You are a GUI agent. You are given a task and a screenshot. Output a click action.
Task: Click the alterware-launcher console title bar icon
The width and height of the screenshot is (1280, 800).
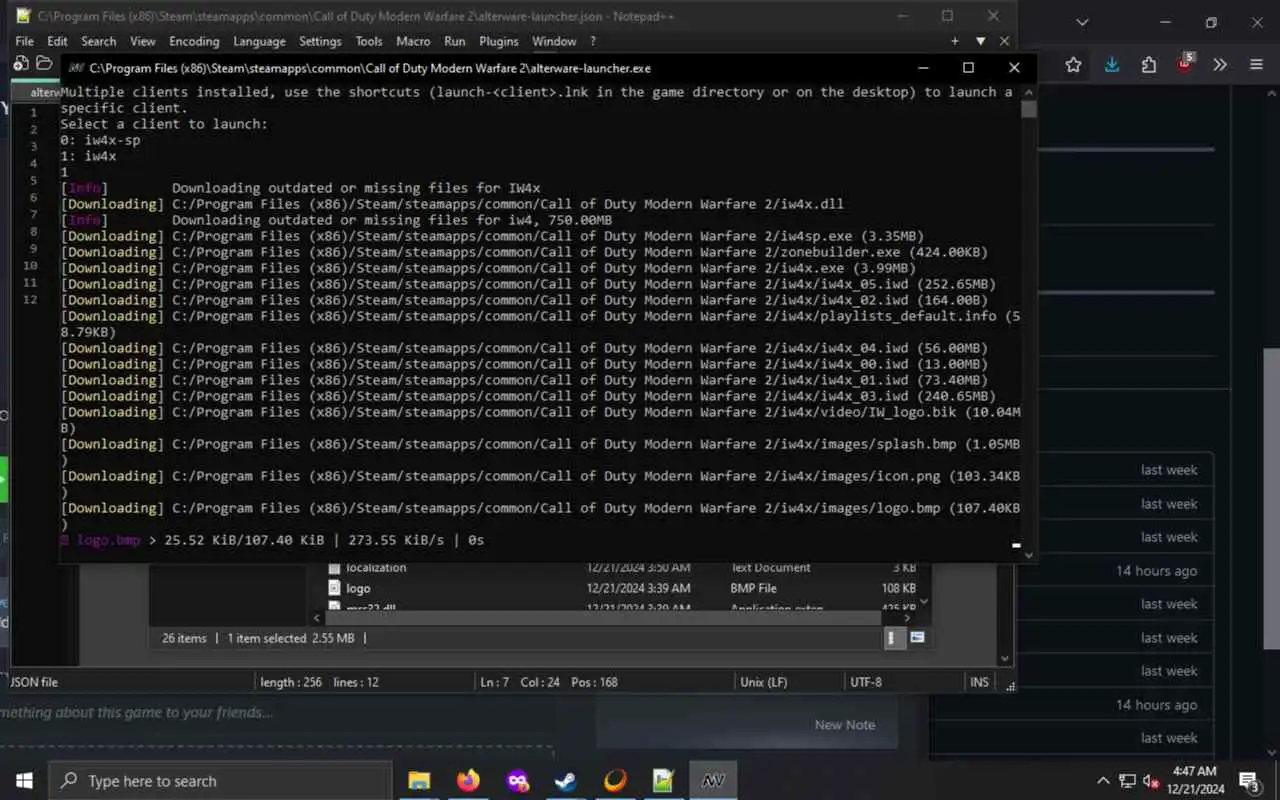click(x=76, y=68)
